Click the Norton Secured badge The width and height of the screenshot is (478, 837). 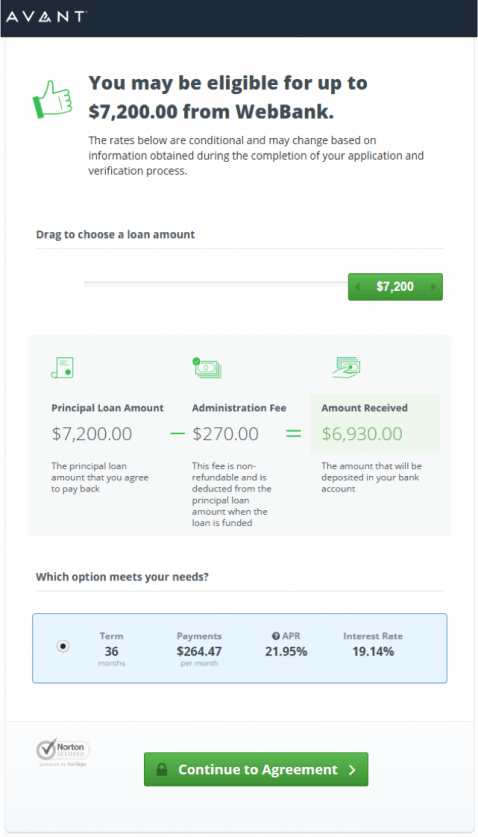(x=63, y=753)
